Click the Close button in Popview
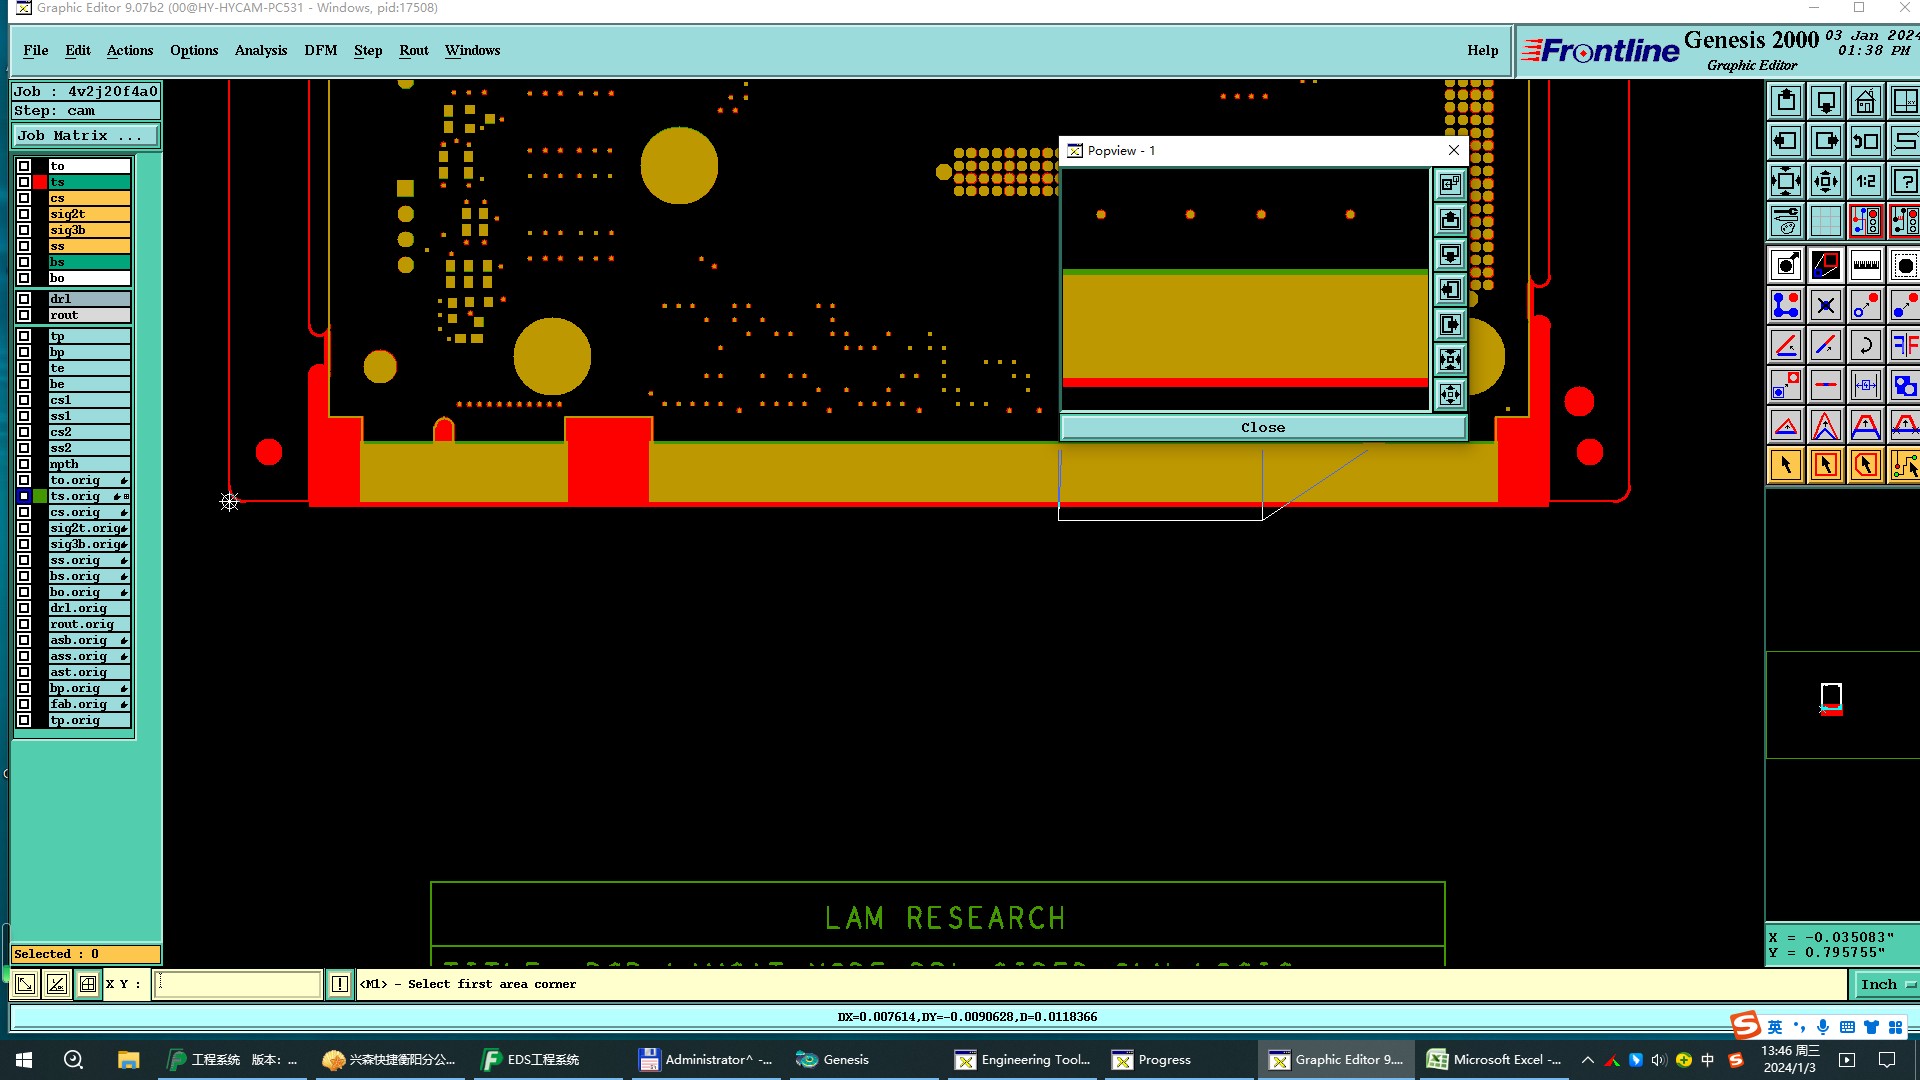The height and width of the screenshot is (1080, 1920). coord(1262,427)
